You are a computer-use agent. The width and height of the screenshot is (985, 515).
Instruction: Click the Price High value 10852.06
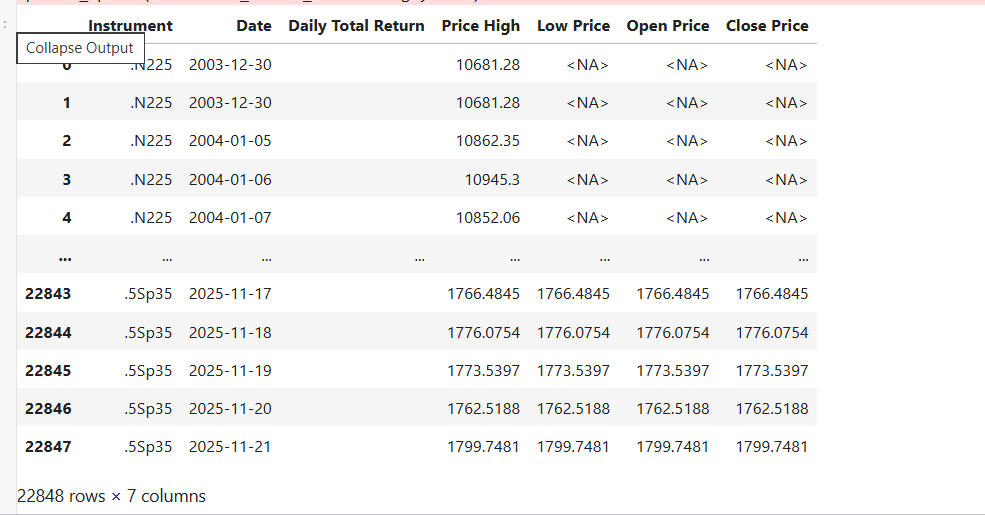[x=488, y=218]
